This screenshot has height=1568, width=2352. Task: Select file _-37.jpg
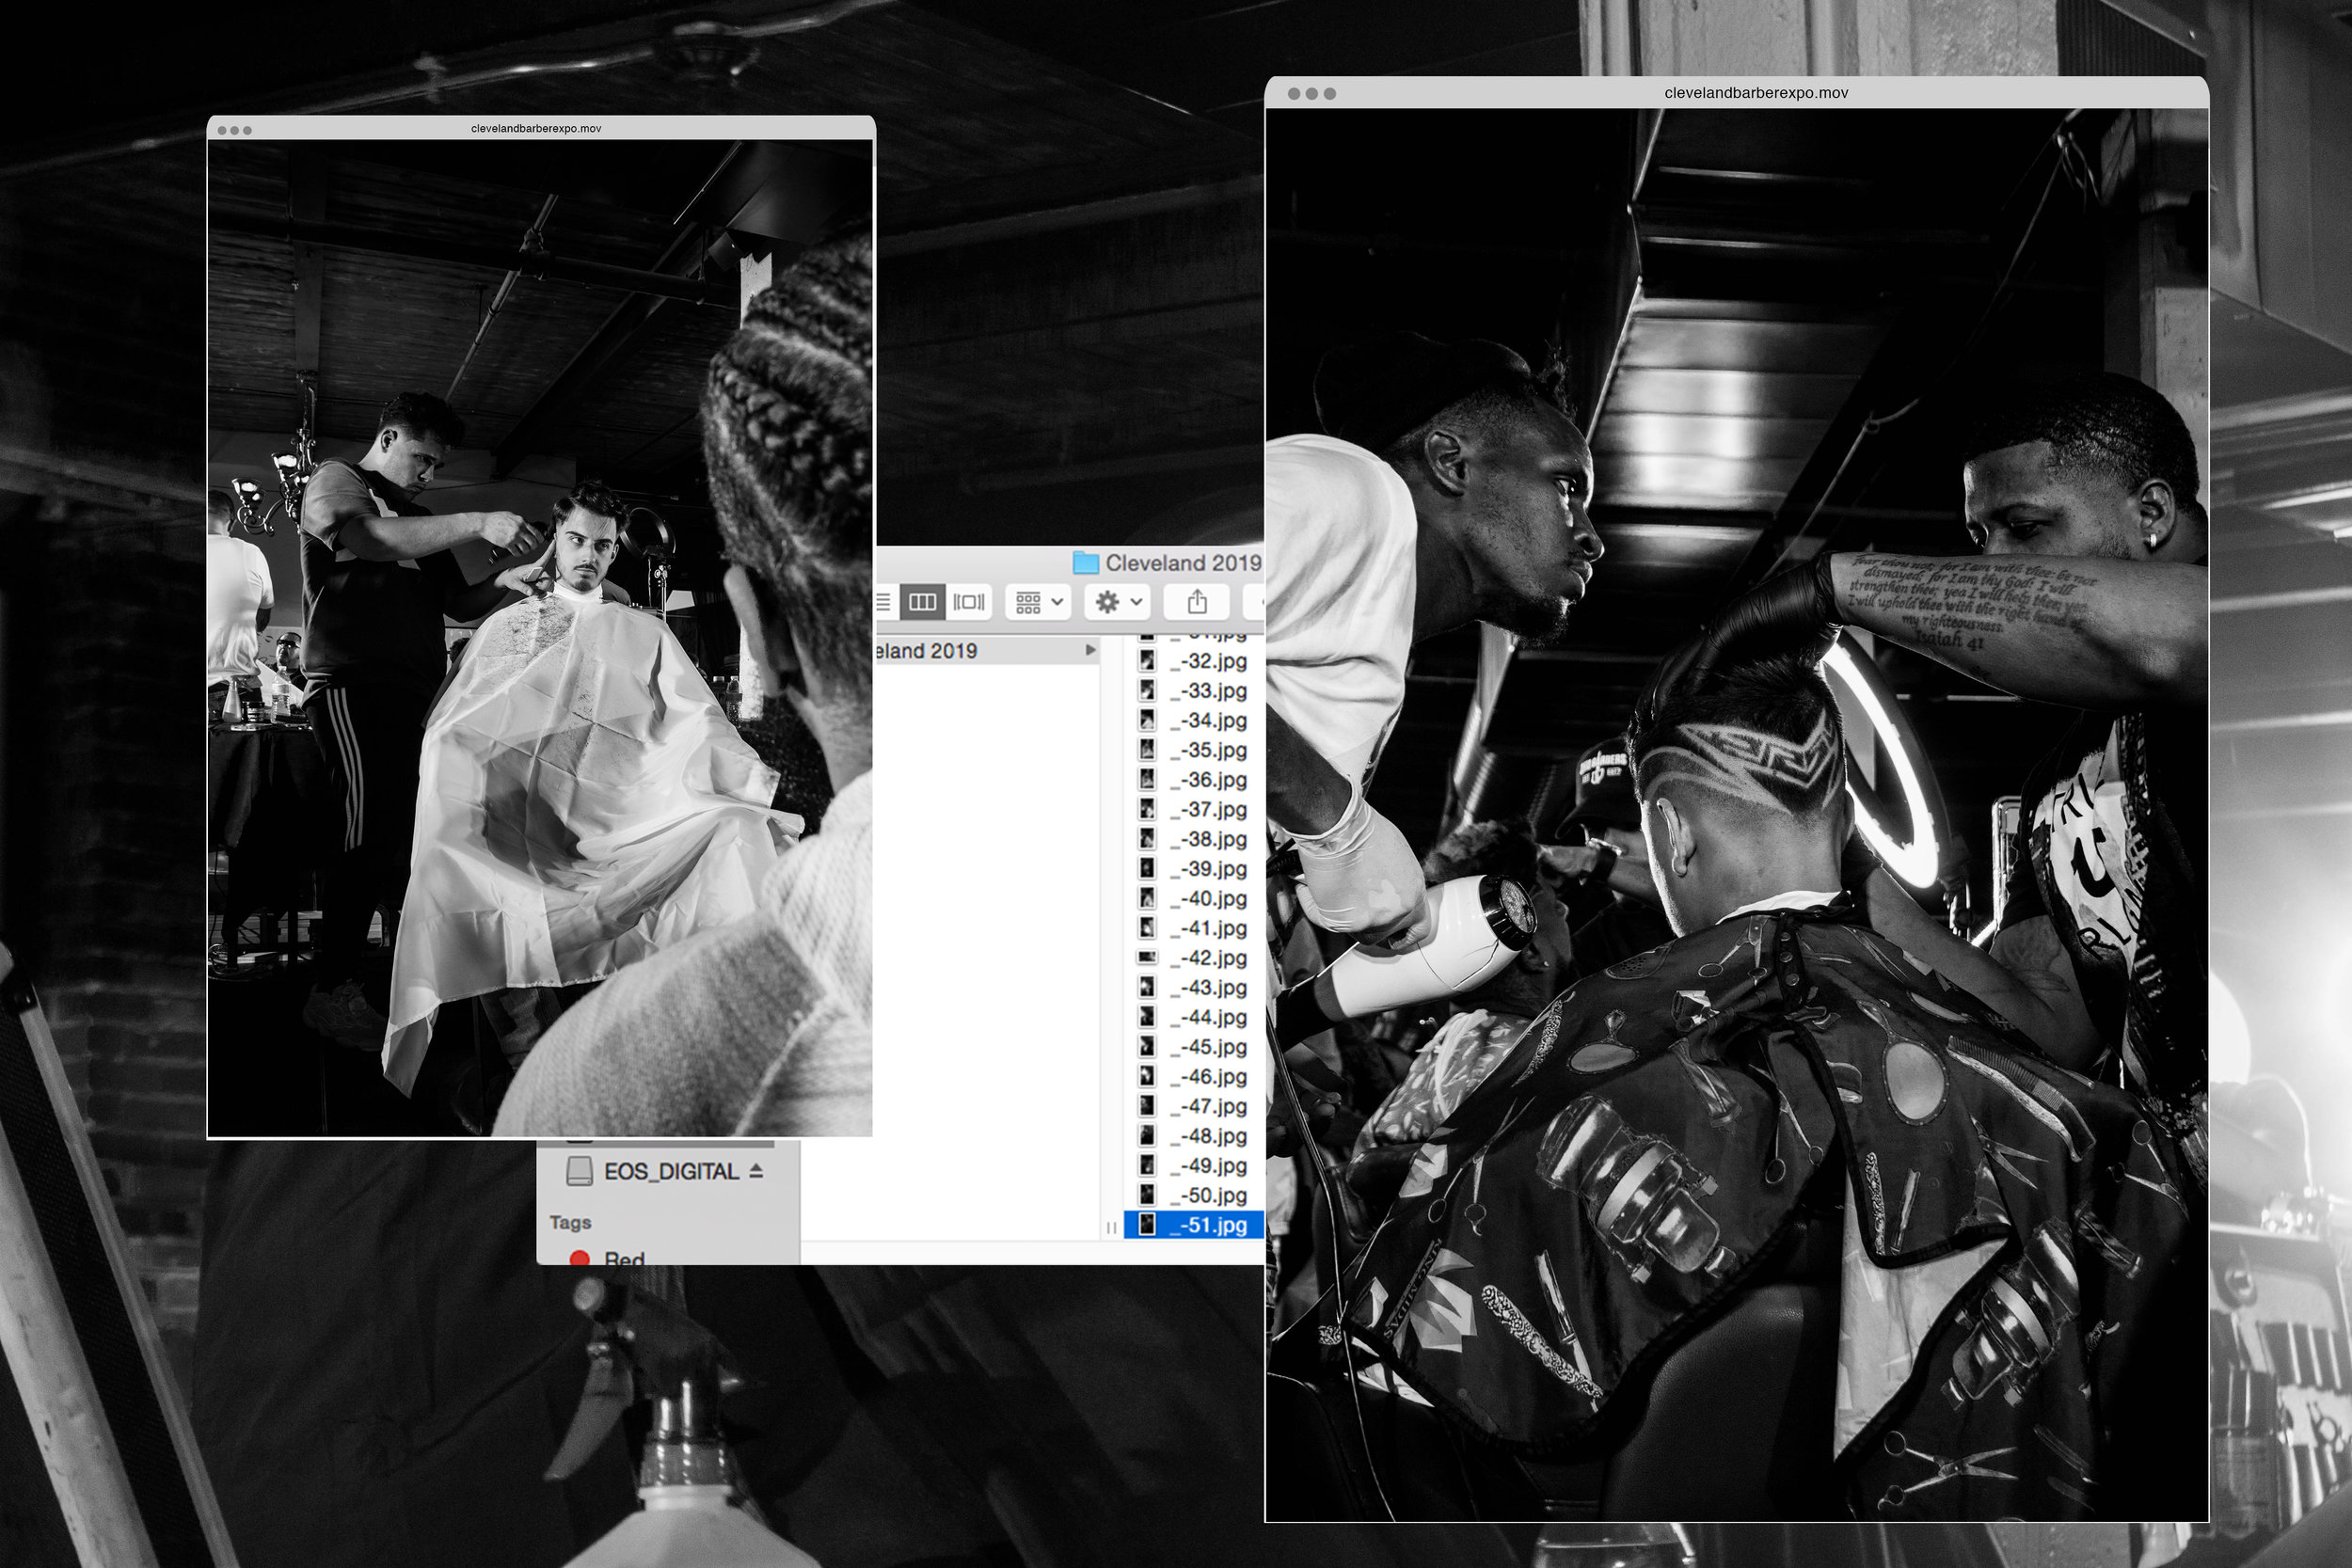(1194, 809)
